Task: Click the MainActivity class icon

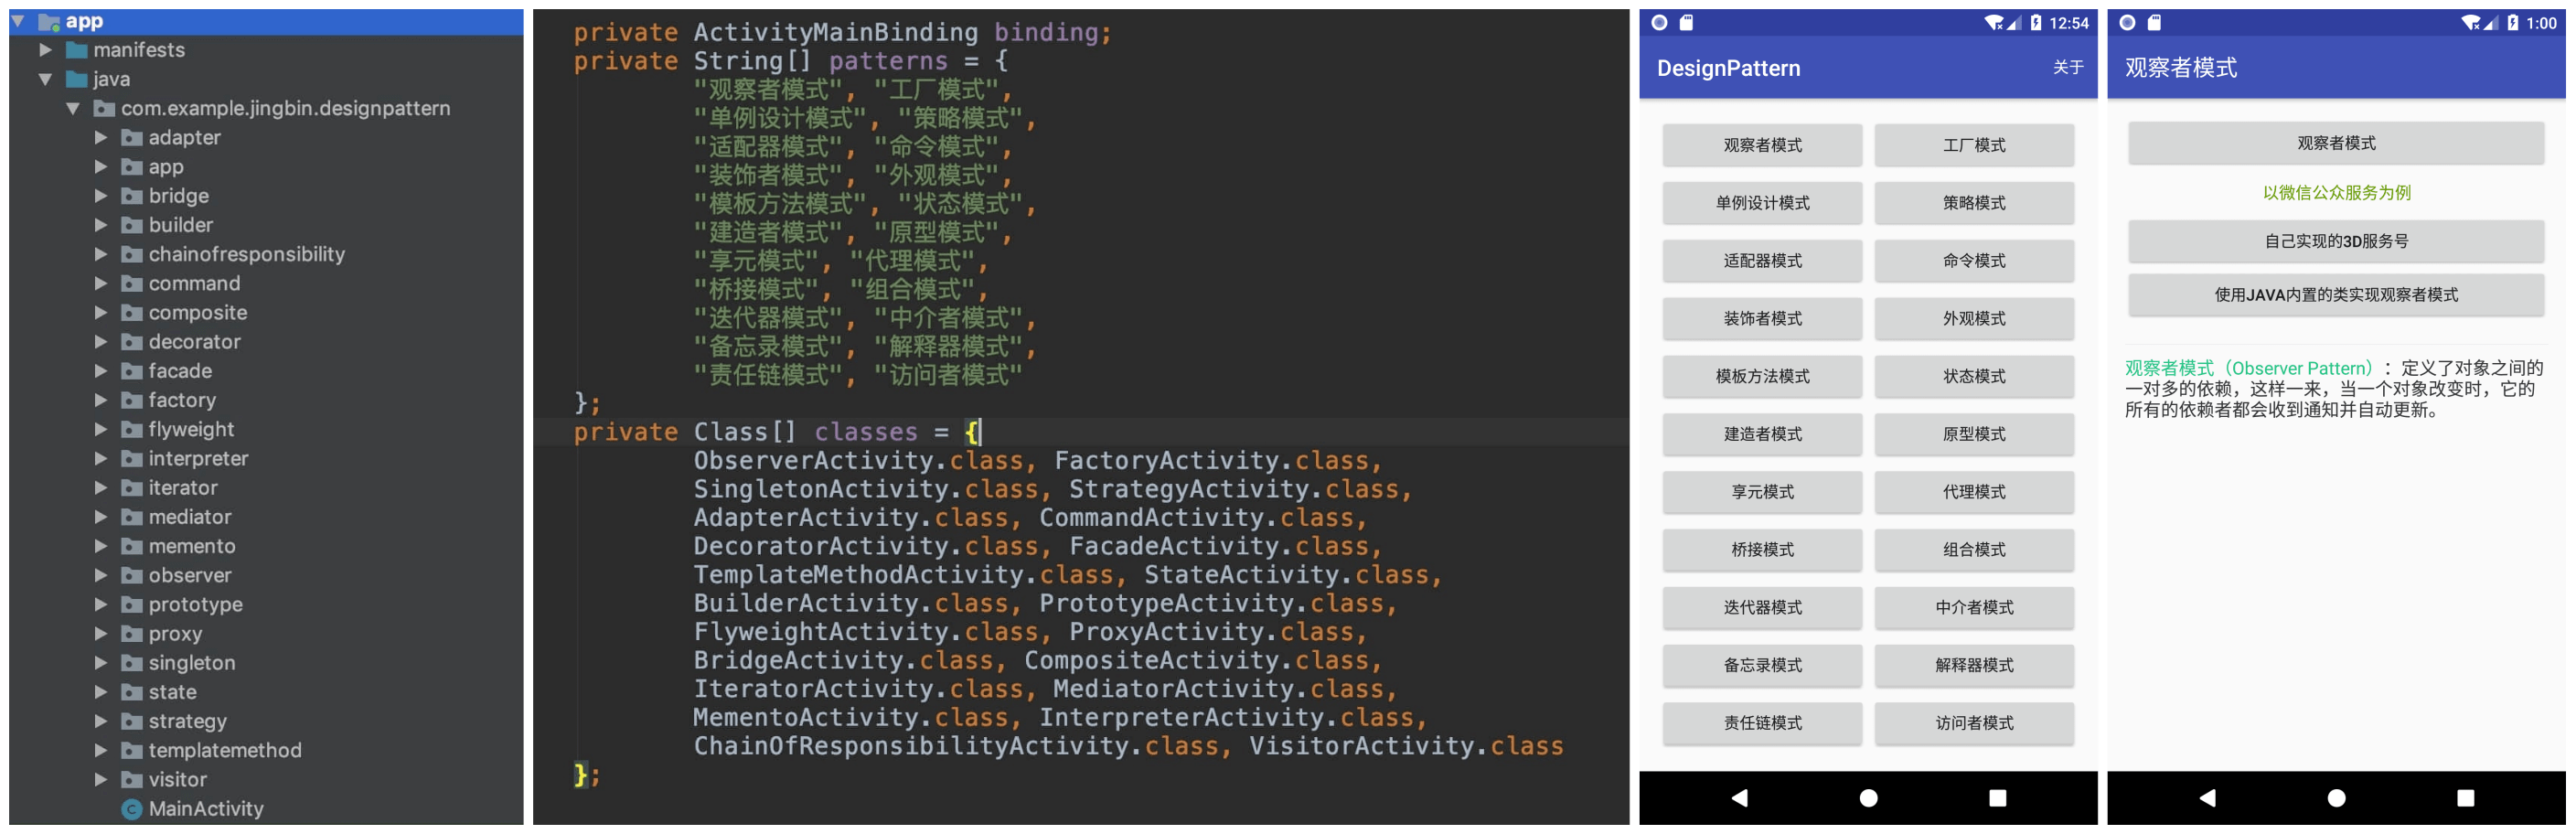Action: coord(131,809)
